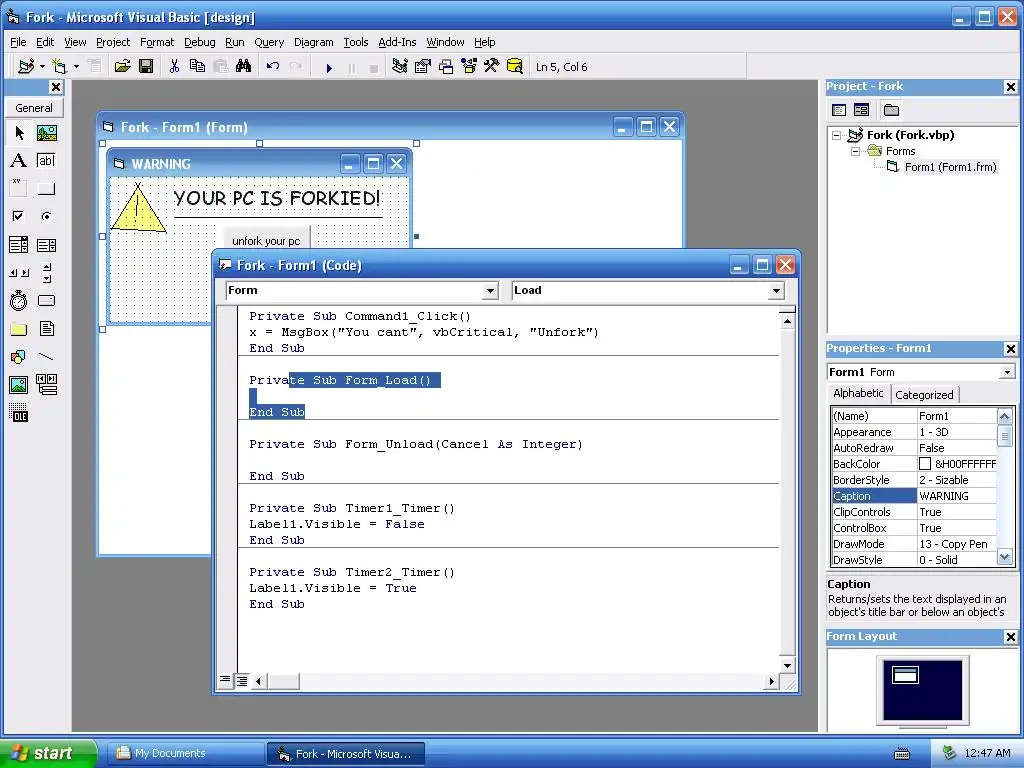
Task: Select the ComboBox tool
Action: pyautogui.click(x=19, y=245)
